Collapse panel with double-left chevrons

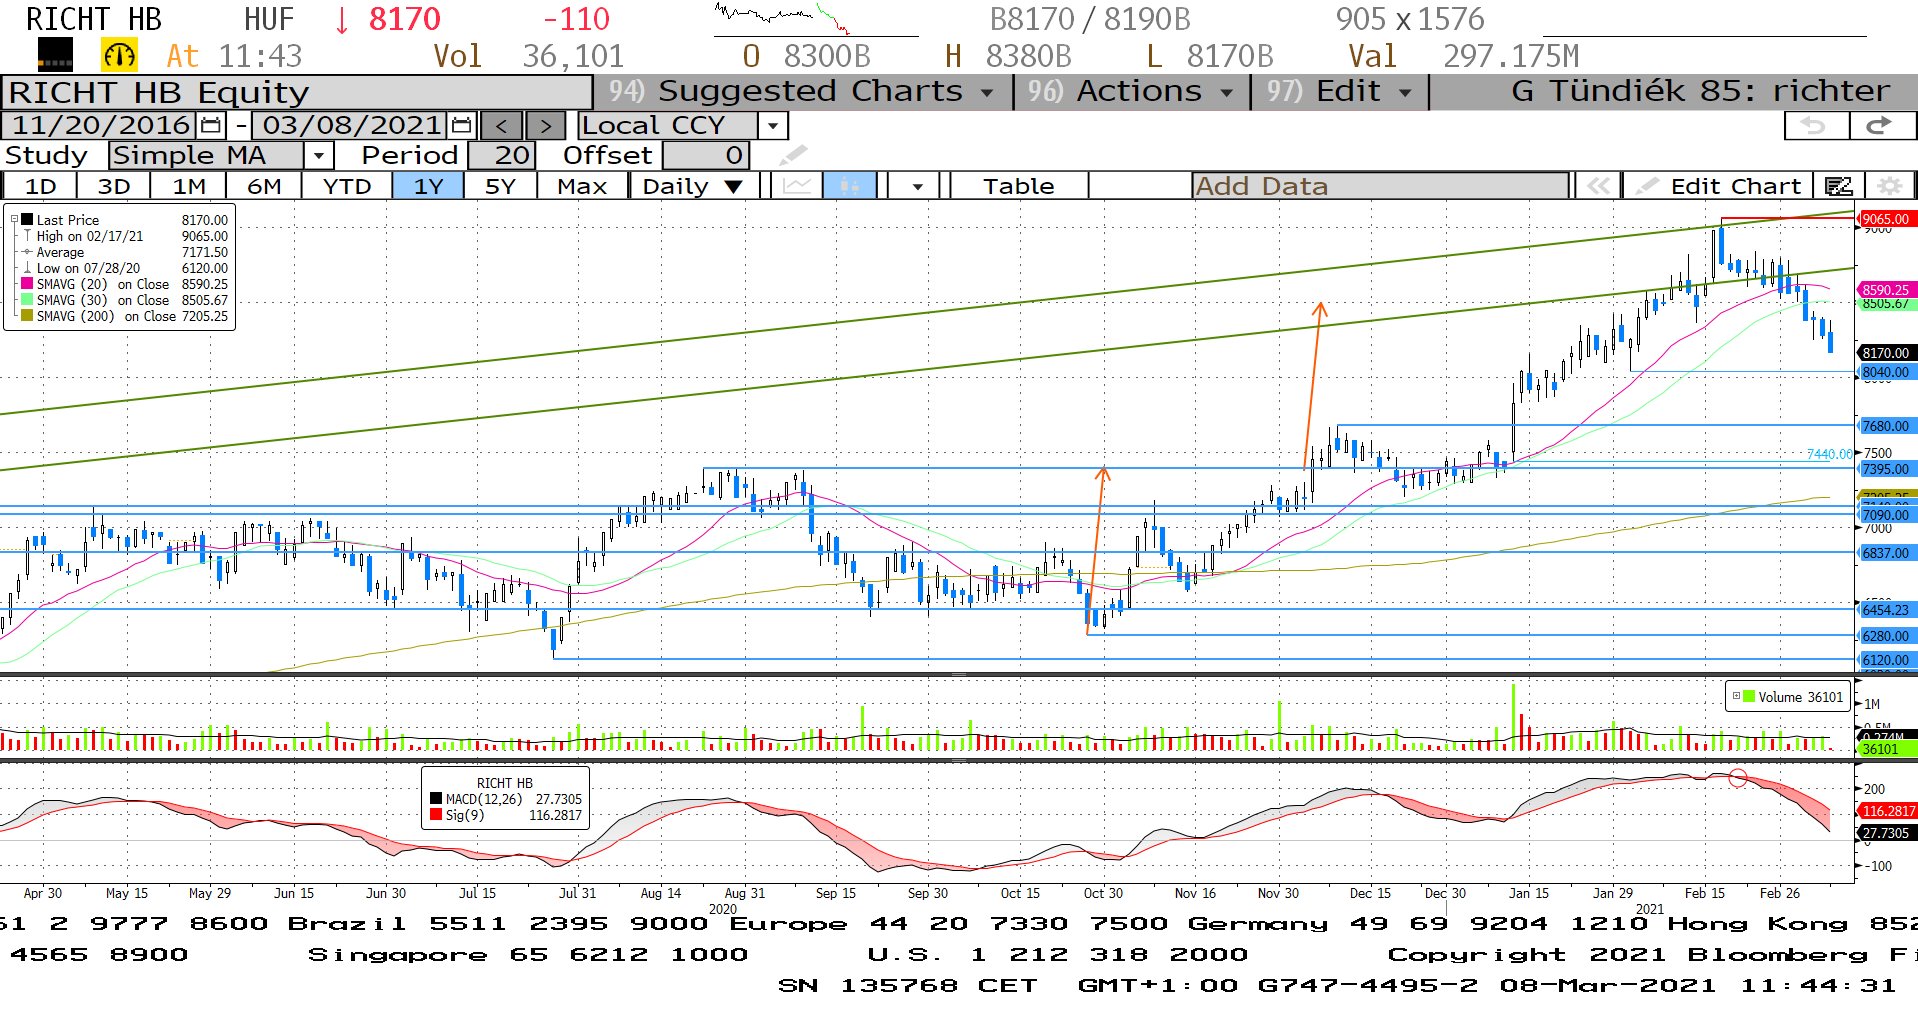(x=1598, y=186)
